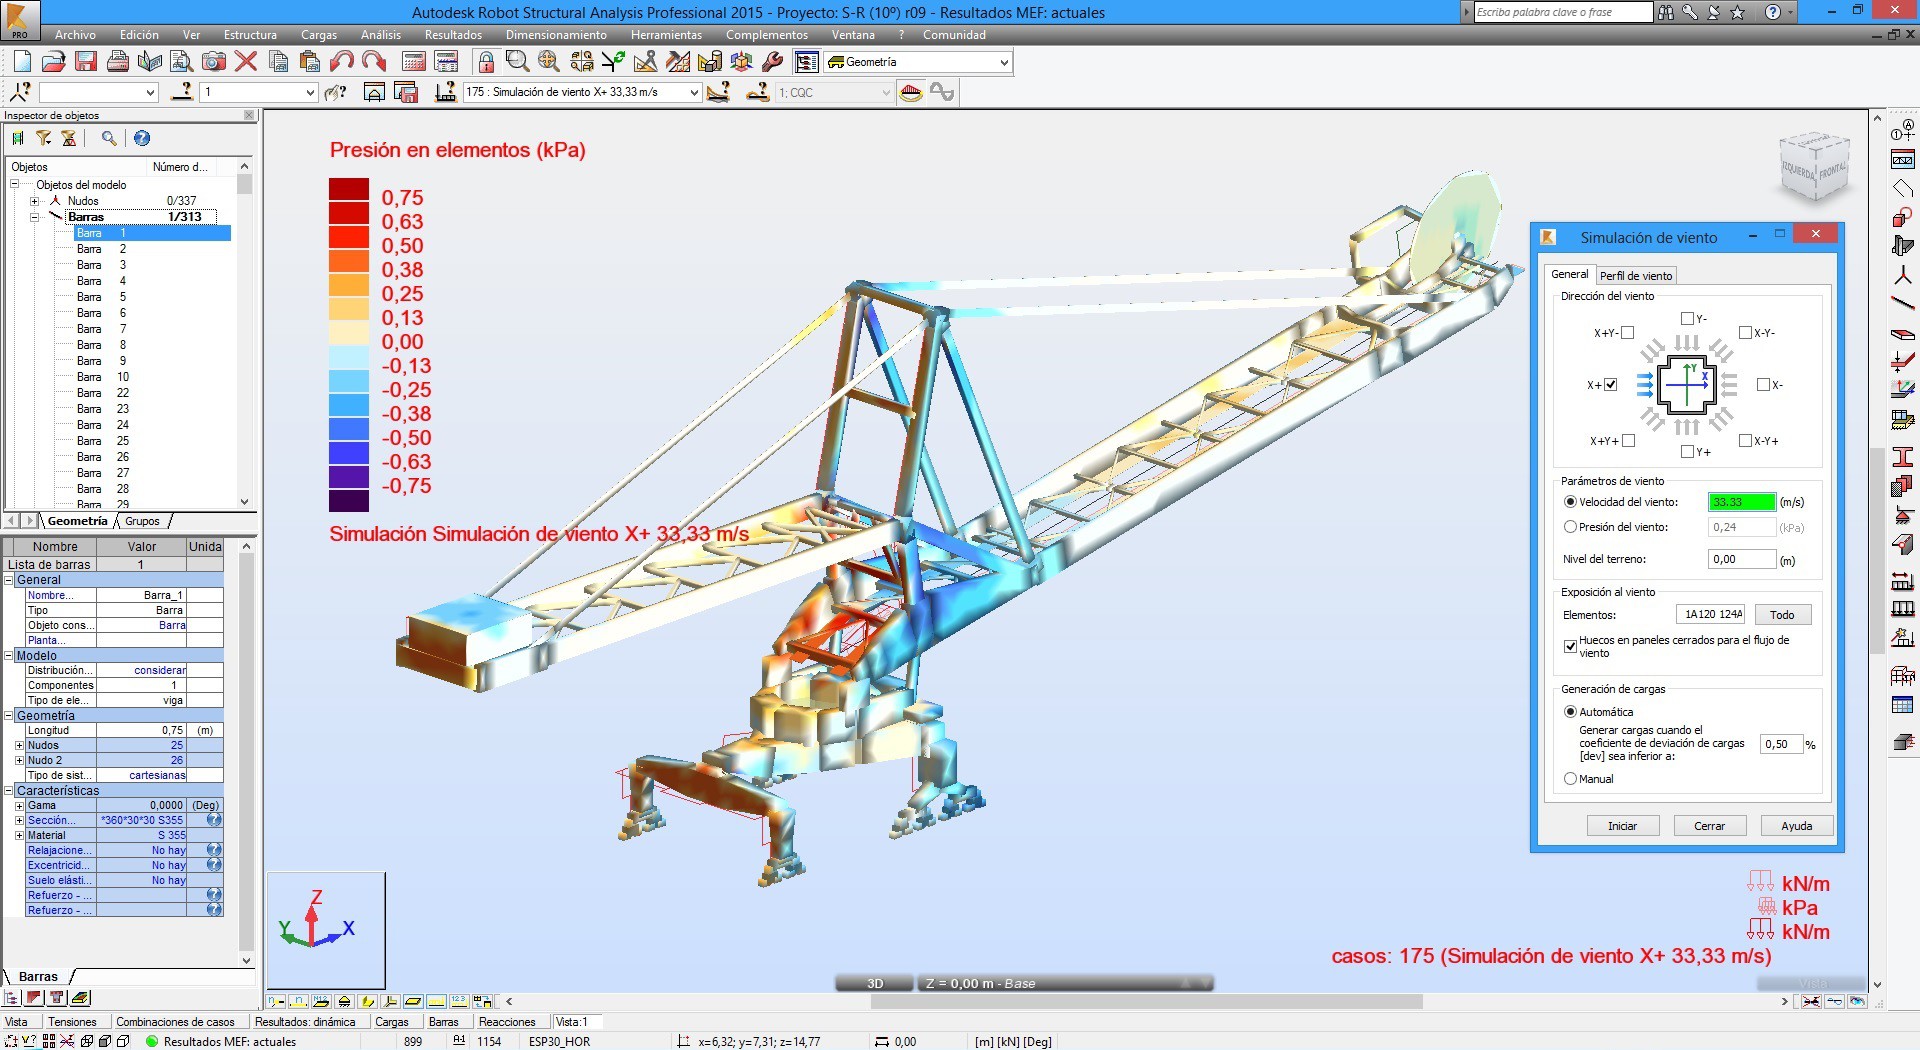Click the -0,75 dark purple legend swatch
This screenshot has height=1050, width=1920.
[x=349, y=499]
